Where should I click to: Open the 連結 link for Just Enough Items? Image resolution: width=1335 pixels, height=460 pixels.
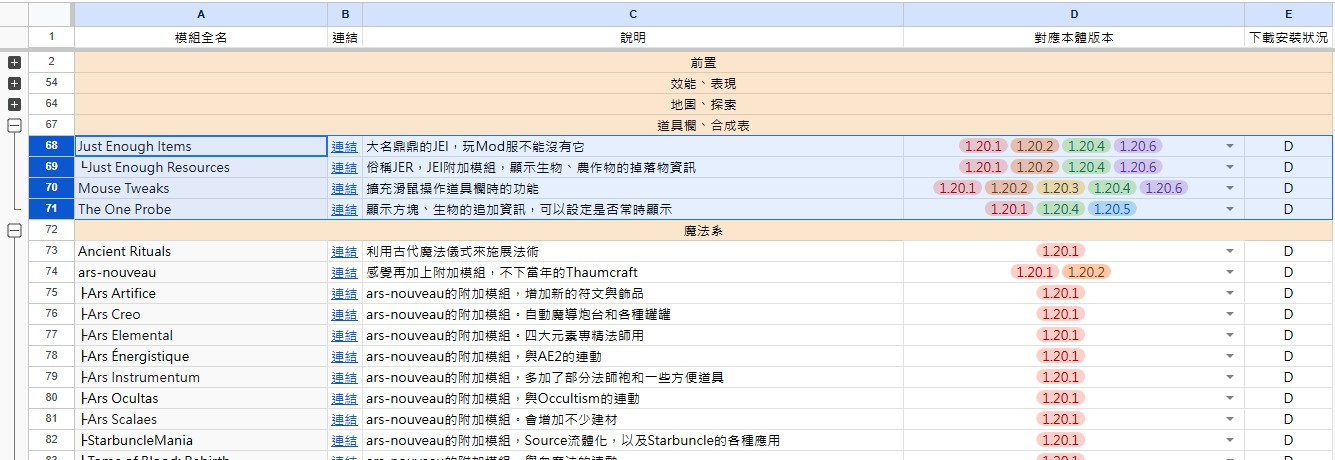click(344, 147)
